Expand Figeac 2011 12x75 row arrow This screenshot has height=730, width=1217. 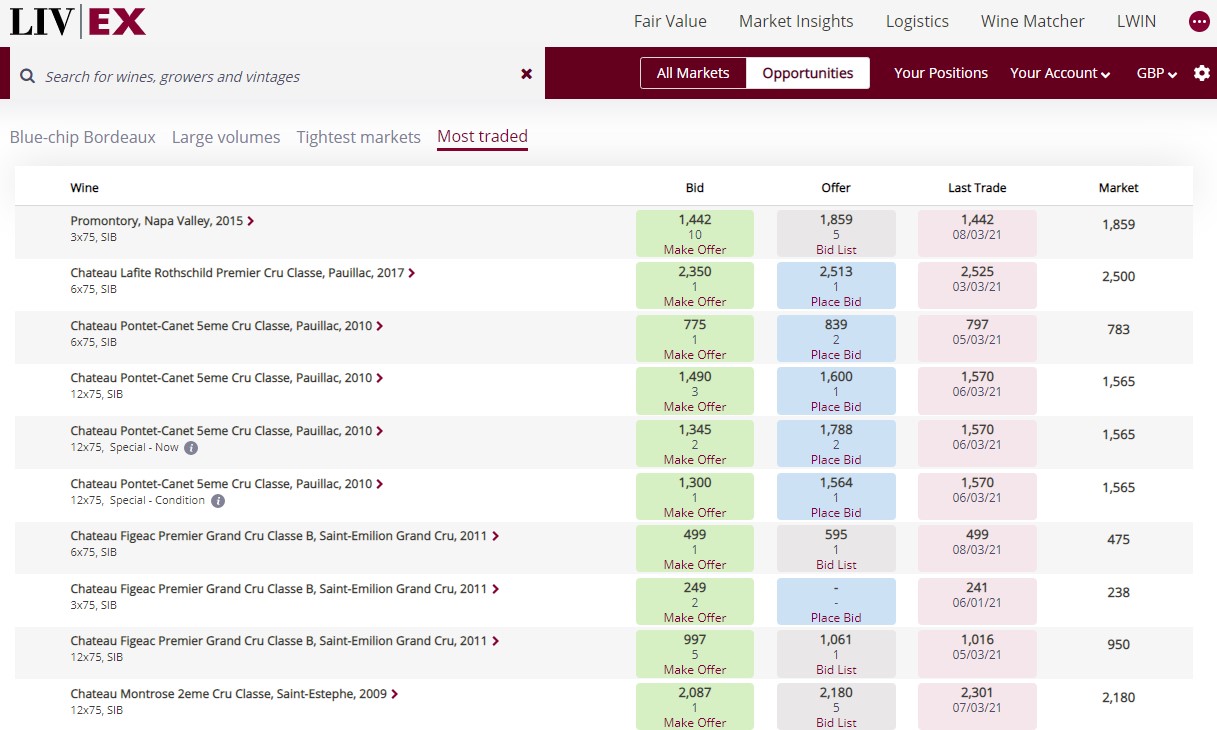[495, 641]
